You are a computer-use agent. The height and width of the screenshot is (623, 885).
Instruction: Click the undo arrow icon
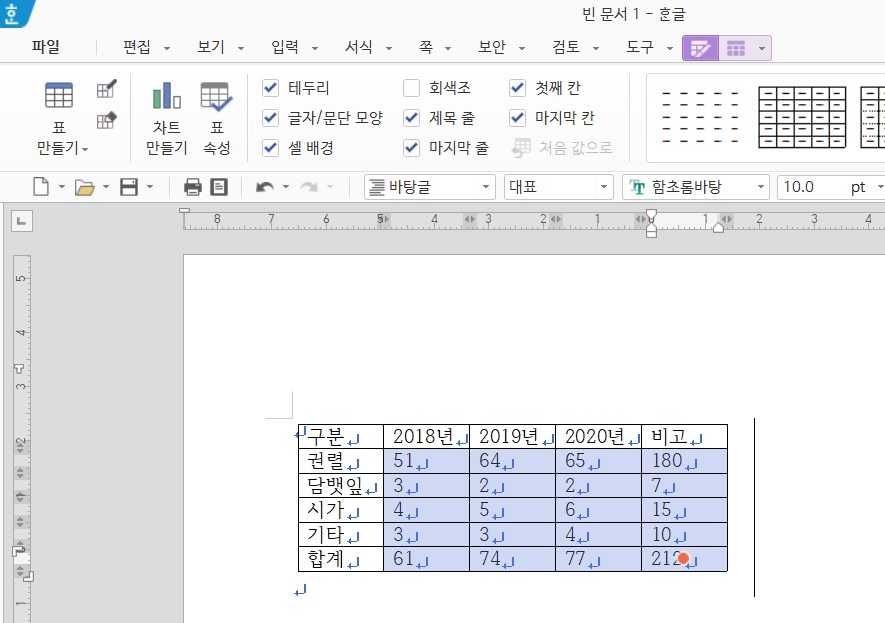click(264, 187)
